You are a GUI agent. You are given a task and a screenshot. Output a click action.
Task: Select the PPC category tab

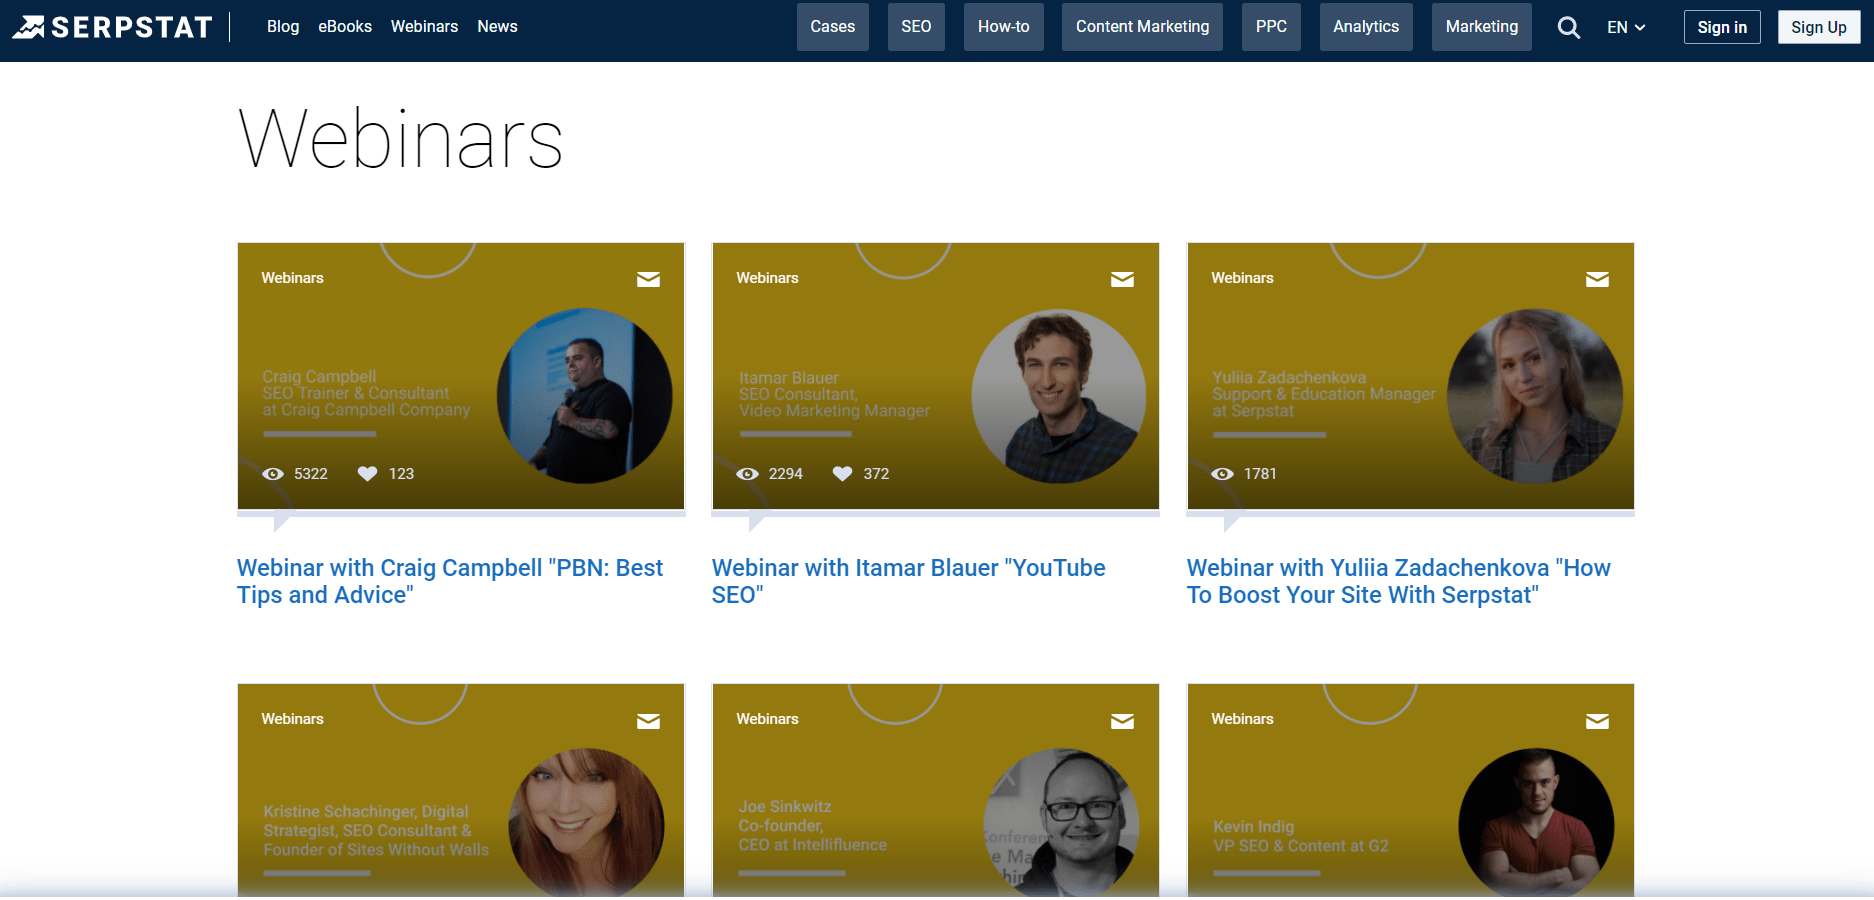pyautogui.click(x=1271, y=27)
